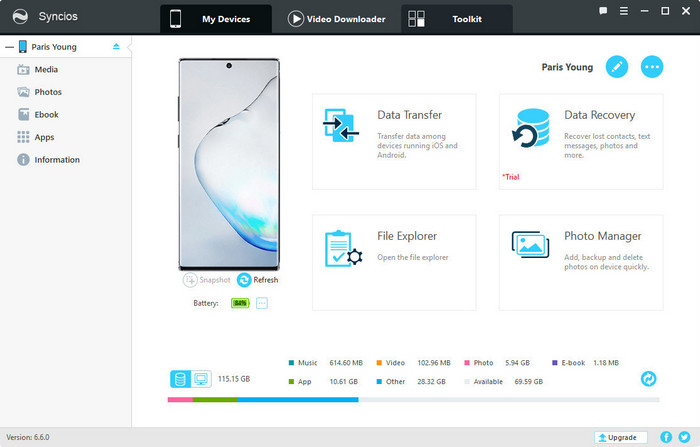This screenshot has height=447, width=700.
Task: Open the three-dot more options button
Action: [x=652, y=67]
